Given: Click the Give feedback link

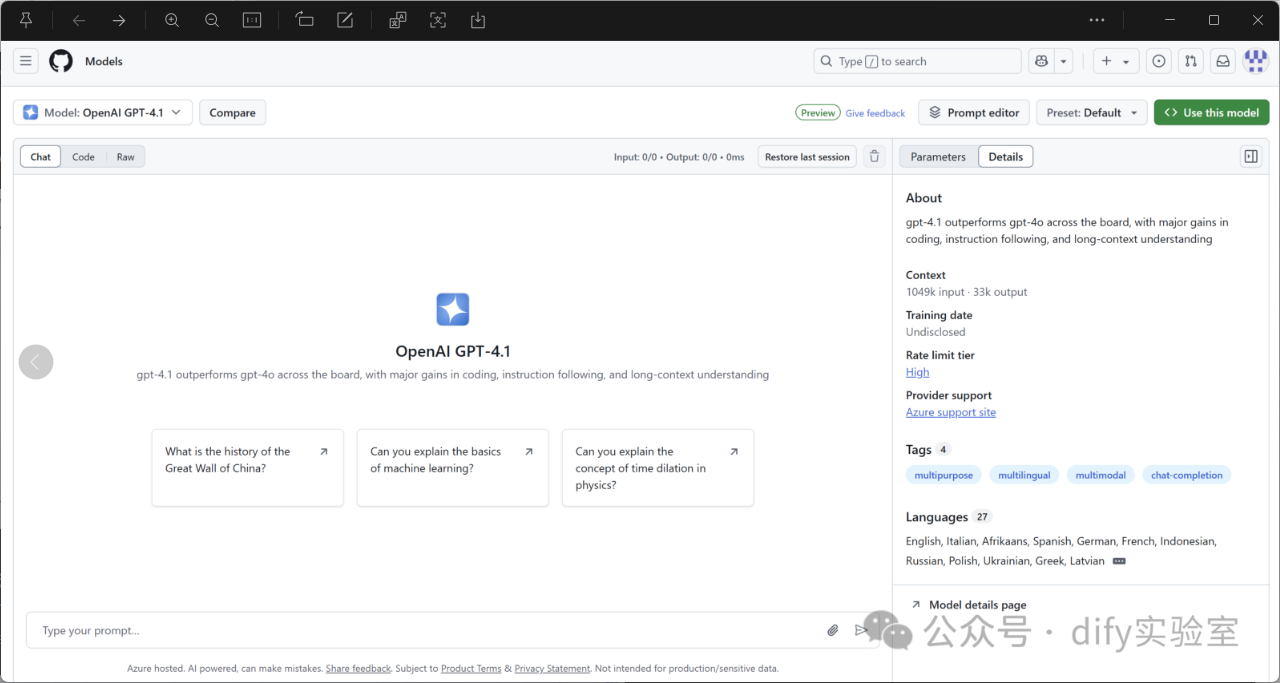Looking at the screenshot, I should pyautogui.click(x=875, y=113).
